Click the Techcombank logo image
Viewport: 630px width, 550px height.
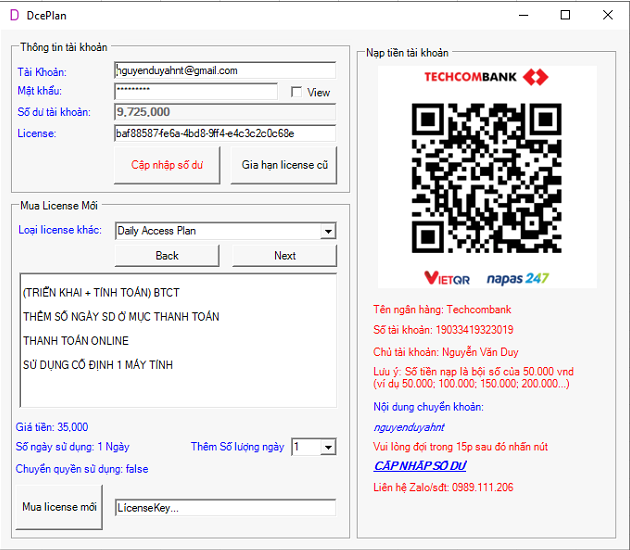(486, 77)
